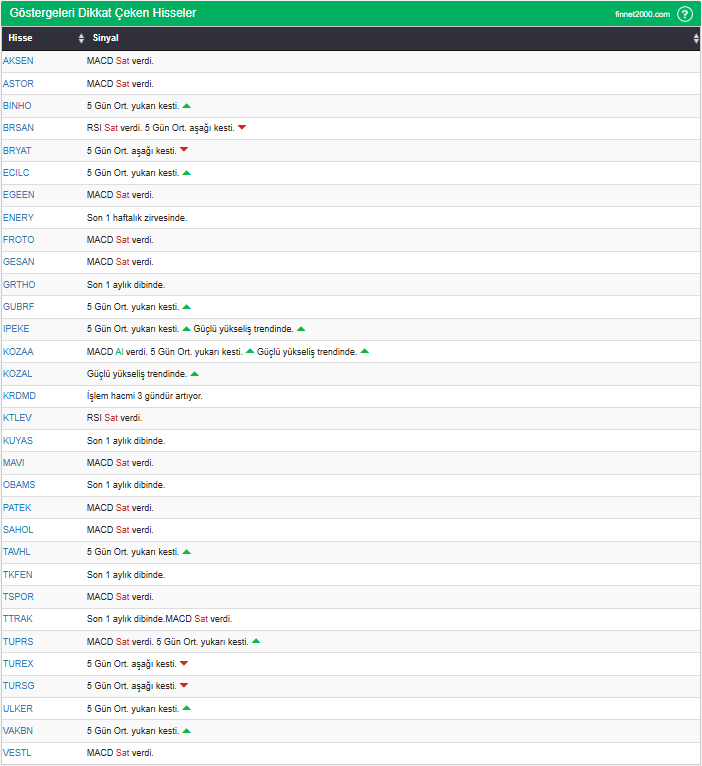Open the THYAO-adjacent TKFEN ticker link
This screenshot has width=702, height=766.
[x=18, y=574]
